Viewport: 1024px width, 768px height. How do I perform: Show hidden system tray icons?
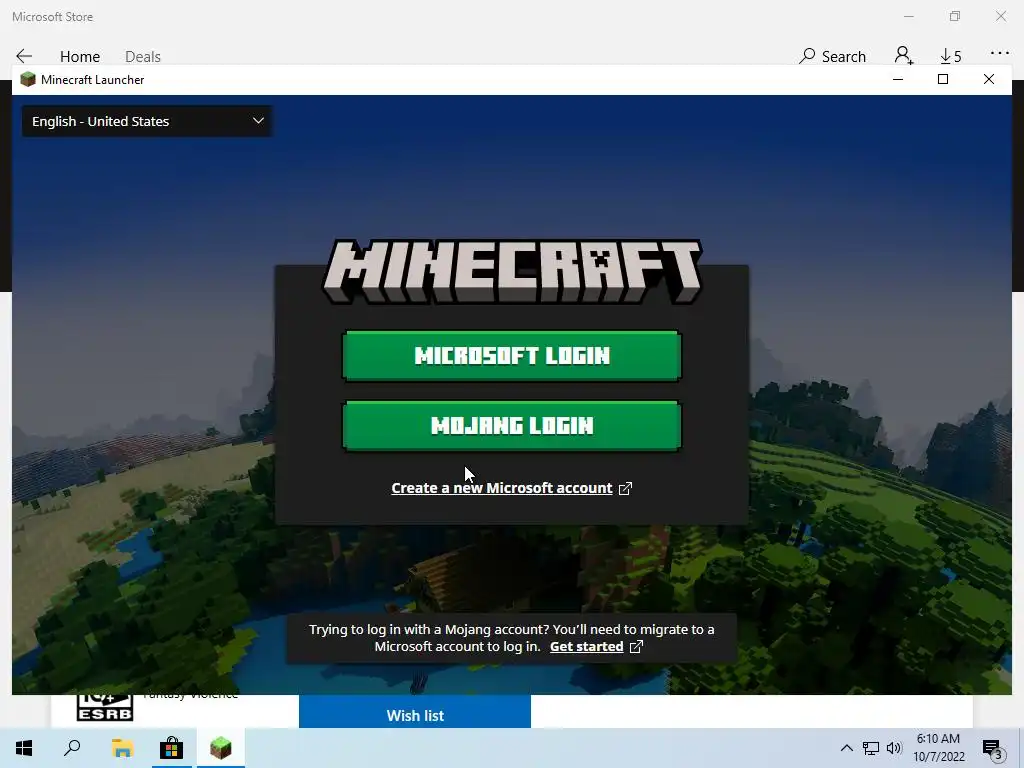[846, 748]
